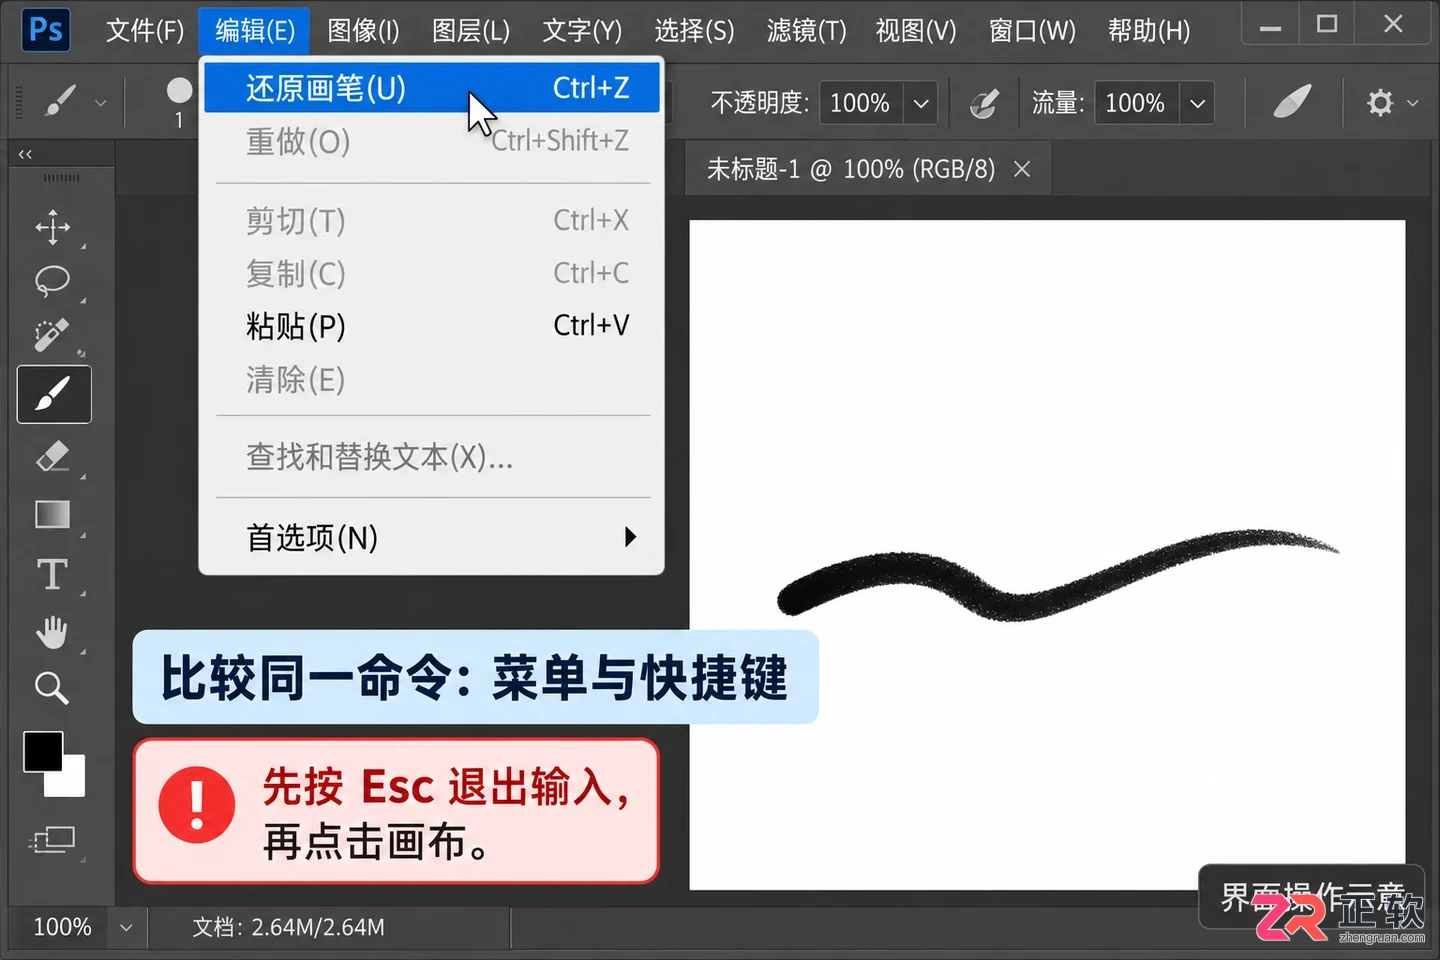Select the Type tool
Viewport: 1440px width, 960px height.
[53, 574]
